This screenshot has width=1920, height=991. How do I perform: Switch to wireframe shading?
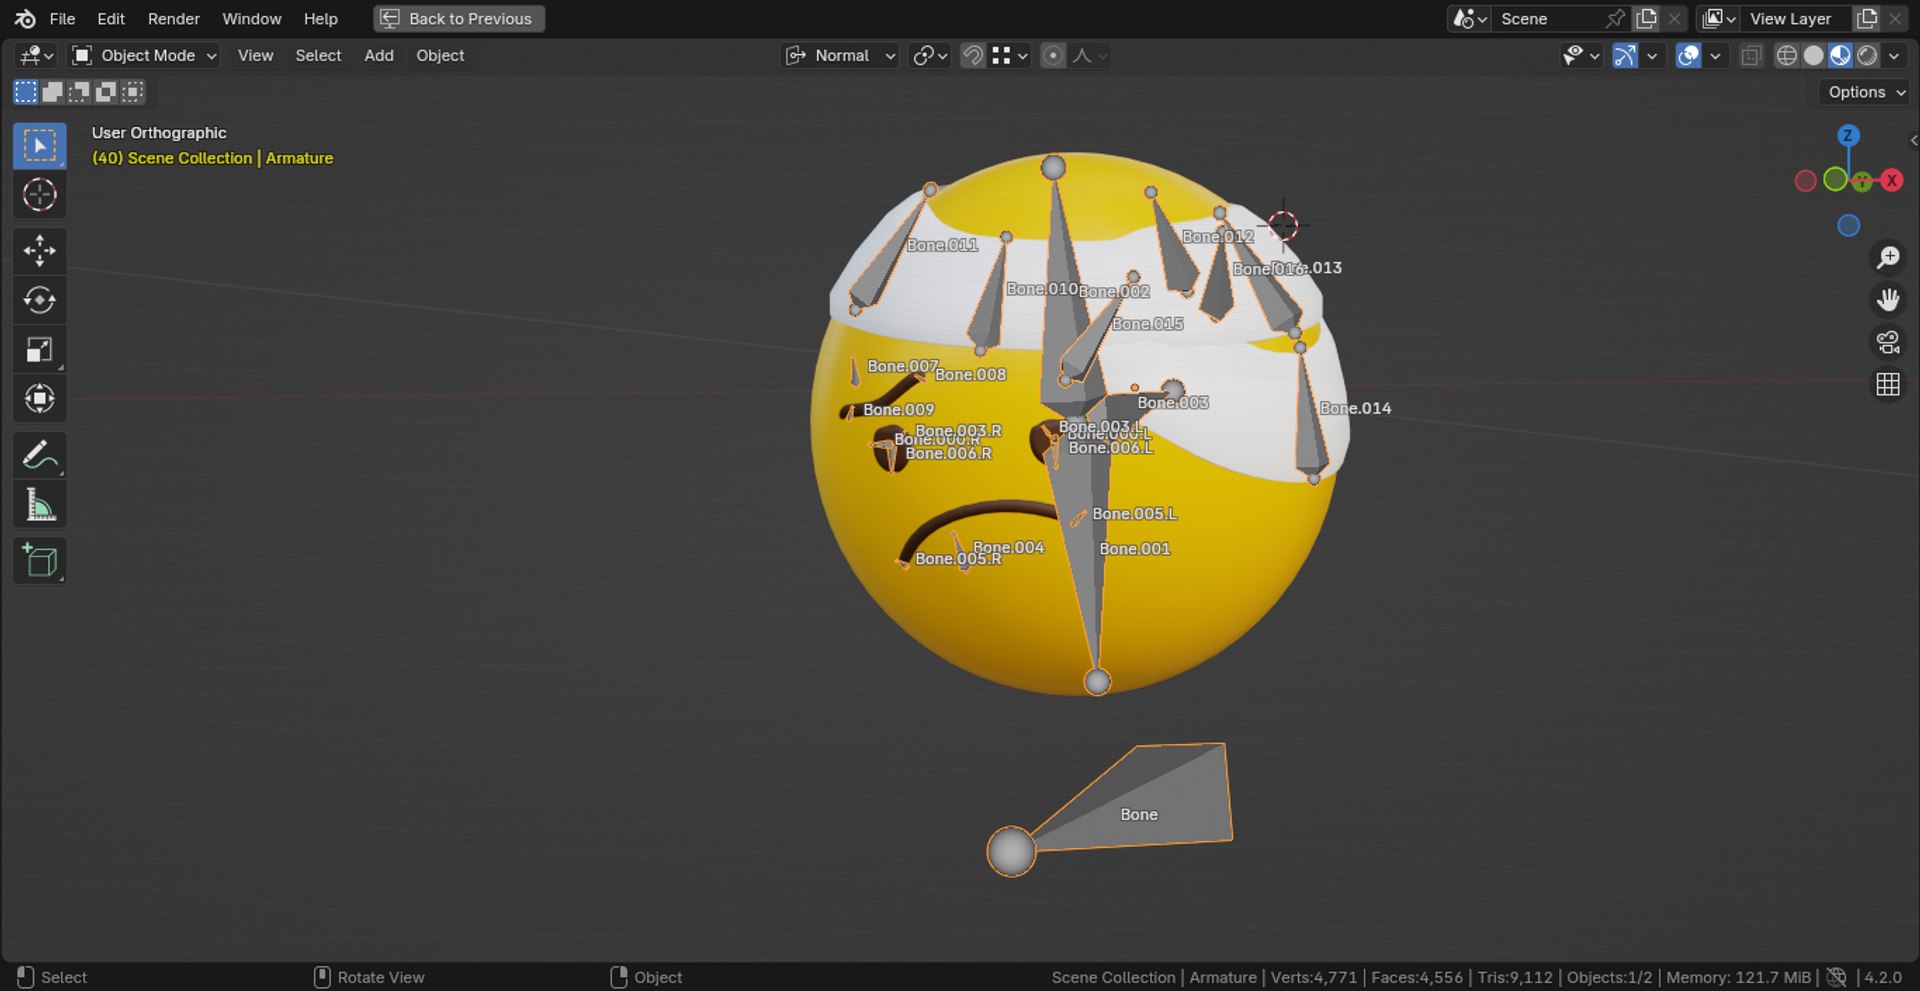click(1786, 56)
